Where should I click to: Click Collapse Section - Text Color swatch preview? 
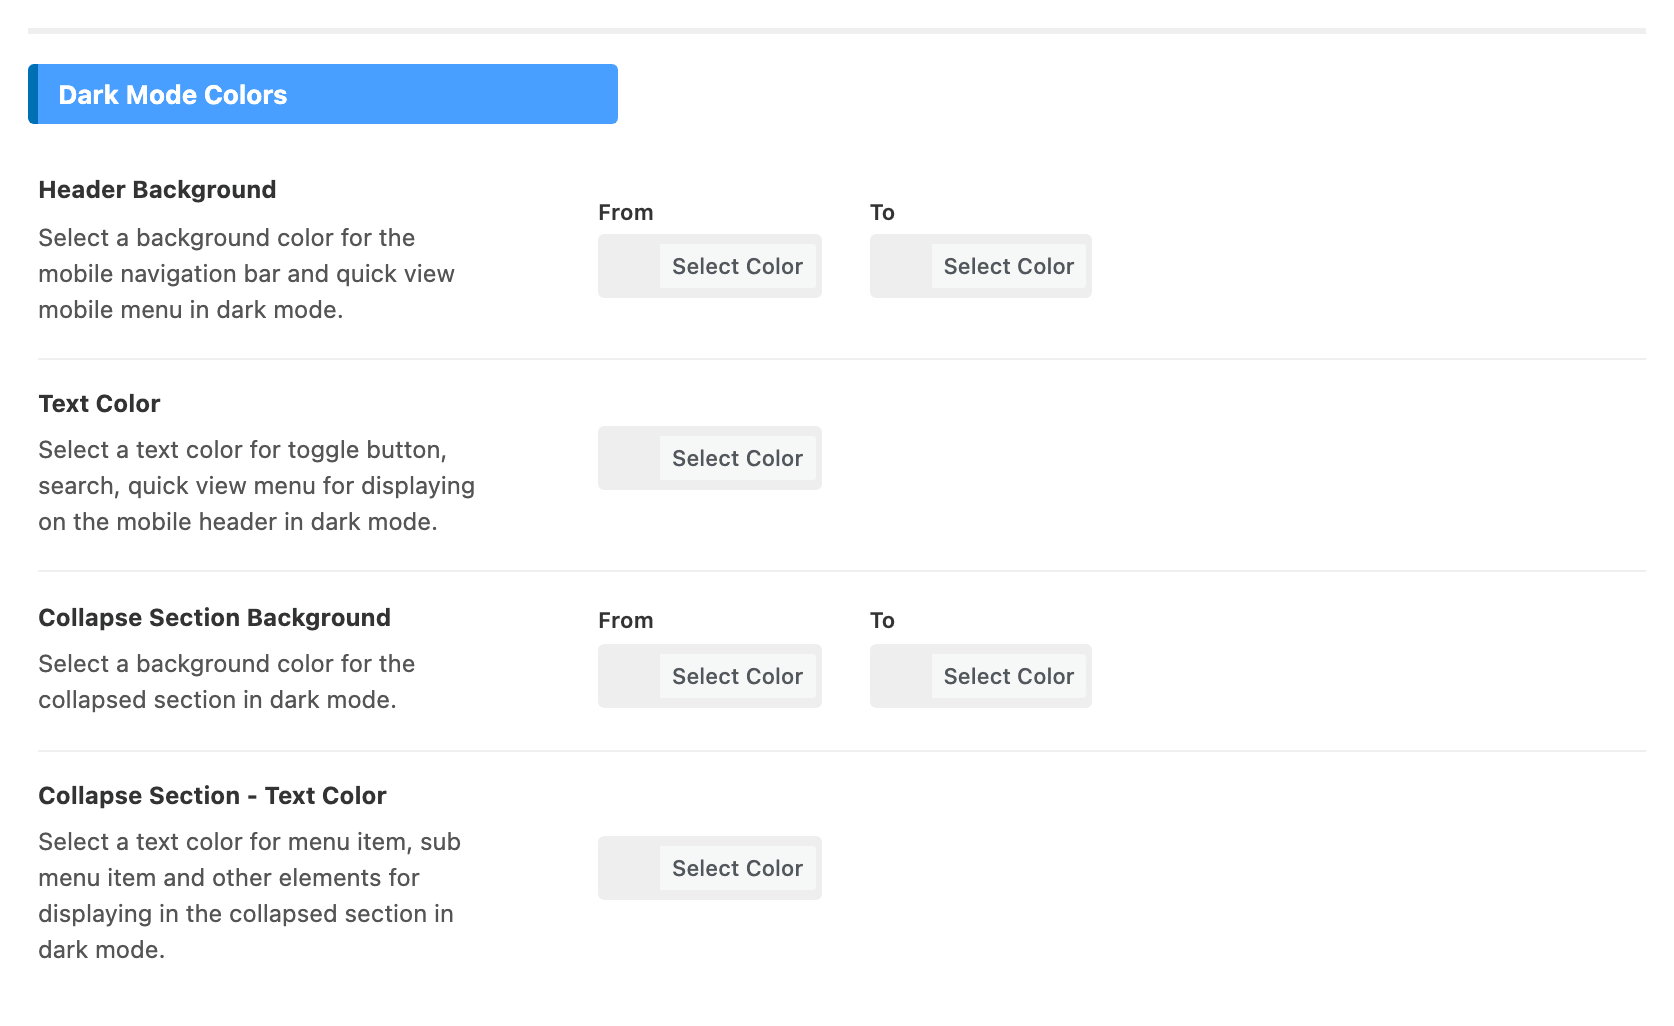[630, 868]
